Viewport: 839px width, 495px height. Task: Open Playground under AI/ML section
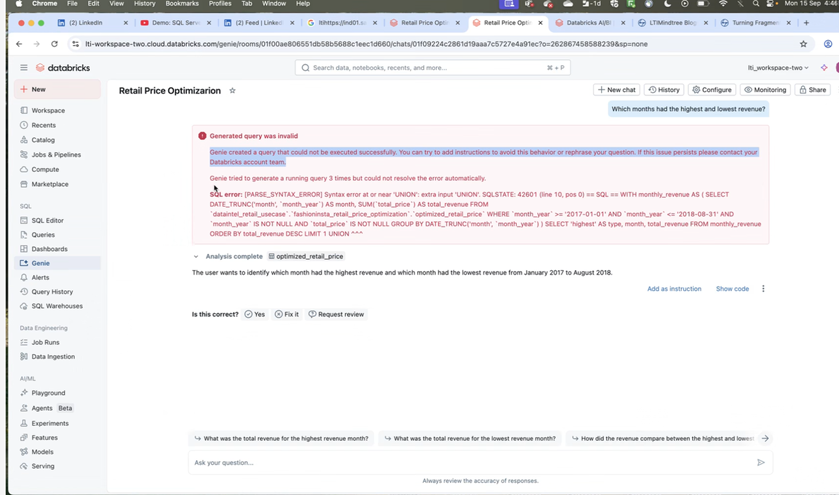tap(48, 393)
